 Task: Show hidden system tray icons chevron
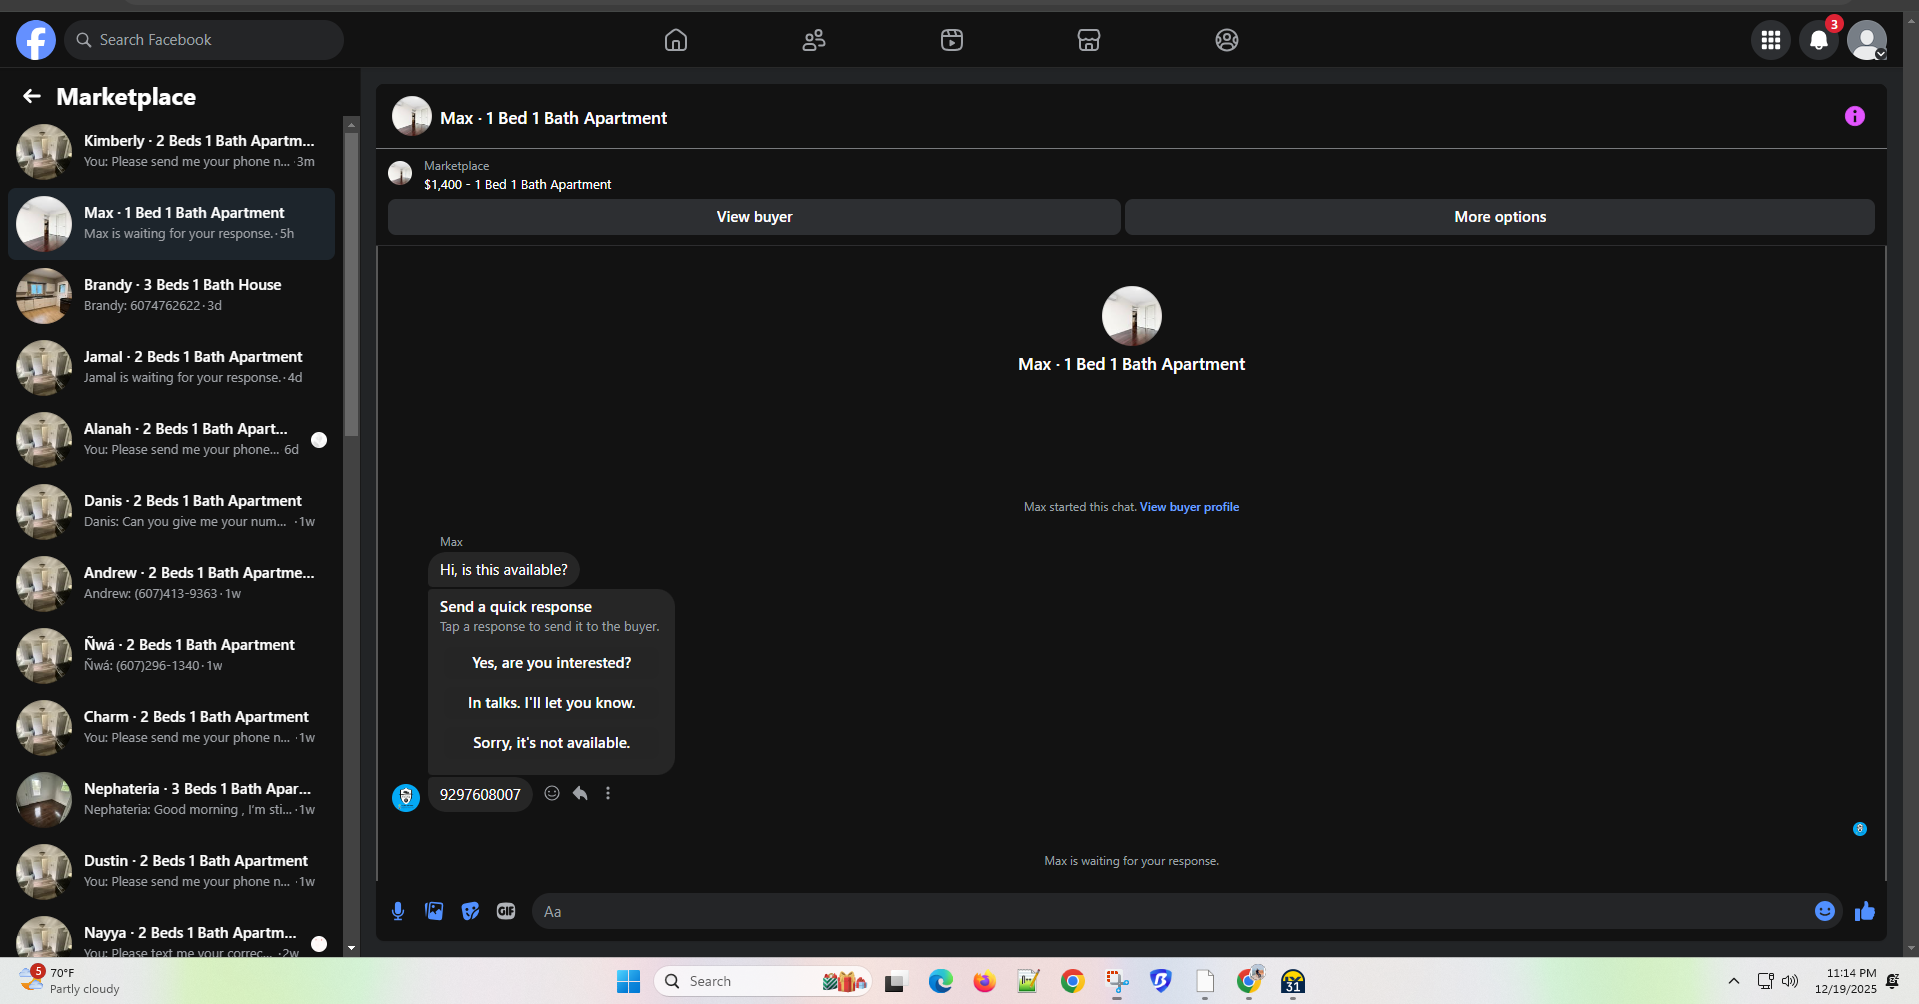(1734, 981)
